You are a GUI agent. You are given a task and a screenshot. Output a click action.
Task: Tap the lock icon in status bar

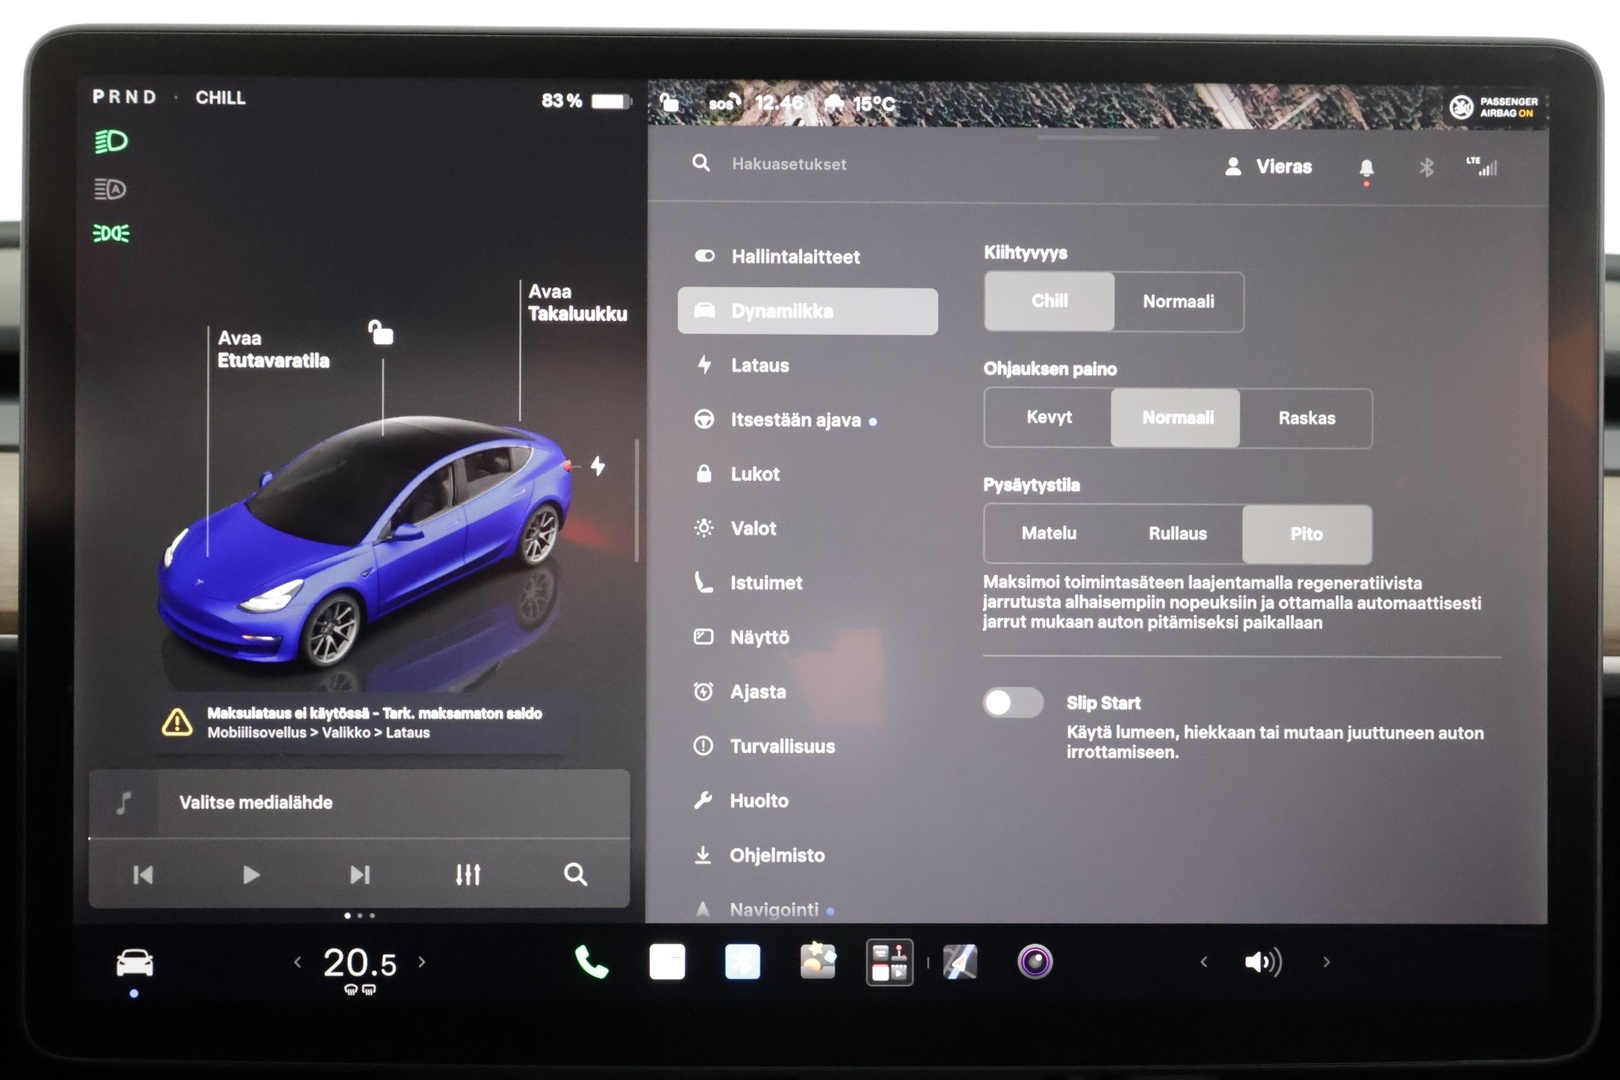pyautogui.click(x=669, y=102)
